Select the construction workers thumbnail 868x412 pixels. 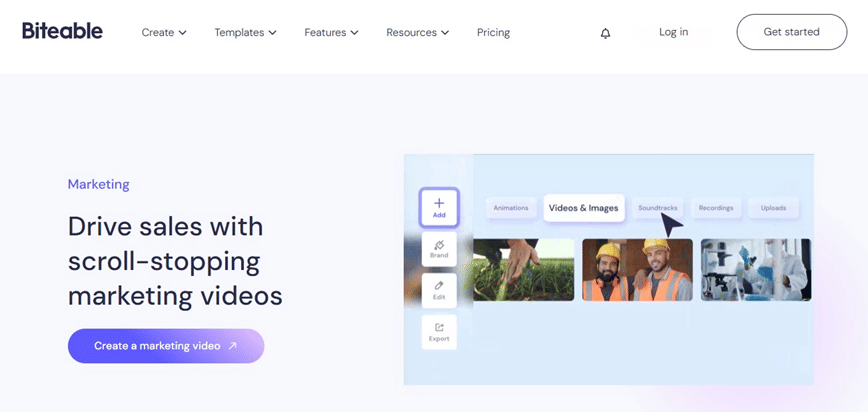coord(637,270)
